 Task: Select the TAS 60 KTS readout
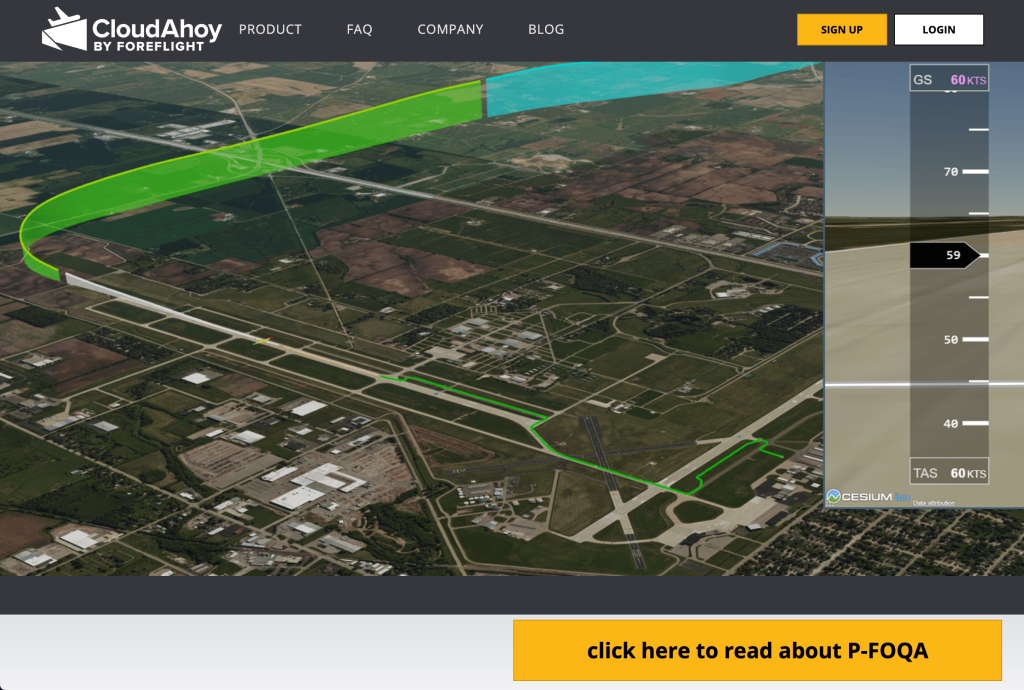pos(948,473)
